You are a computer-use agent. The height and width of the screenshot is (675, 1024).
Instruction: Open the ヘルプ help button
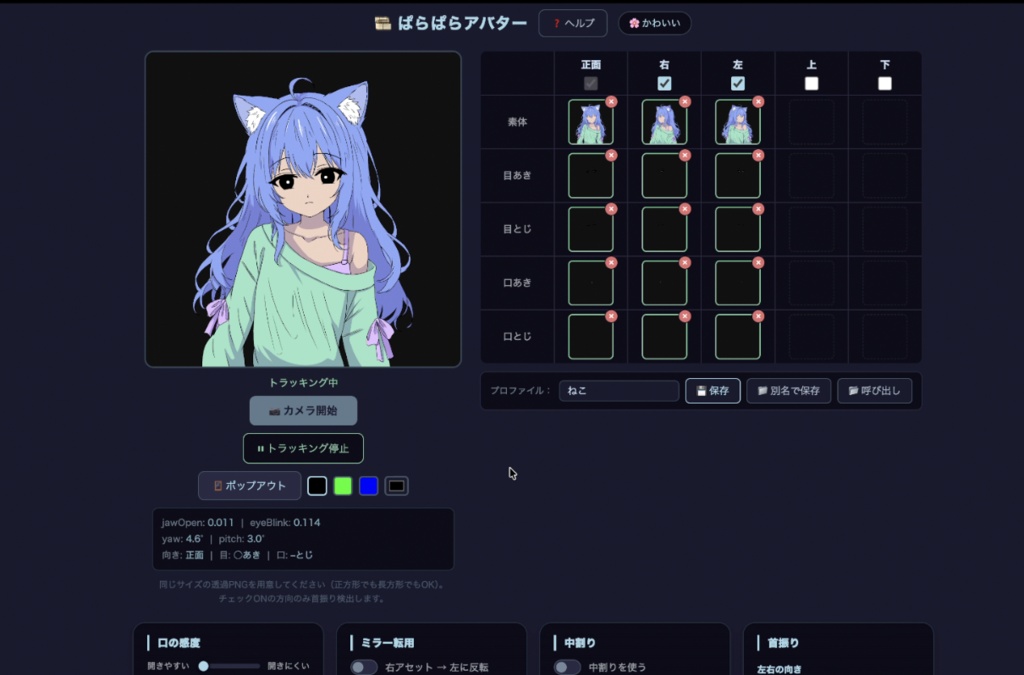pos(573,24)
